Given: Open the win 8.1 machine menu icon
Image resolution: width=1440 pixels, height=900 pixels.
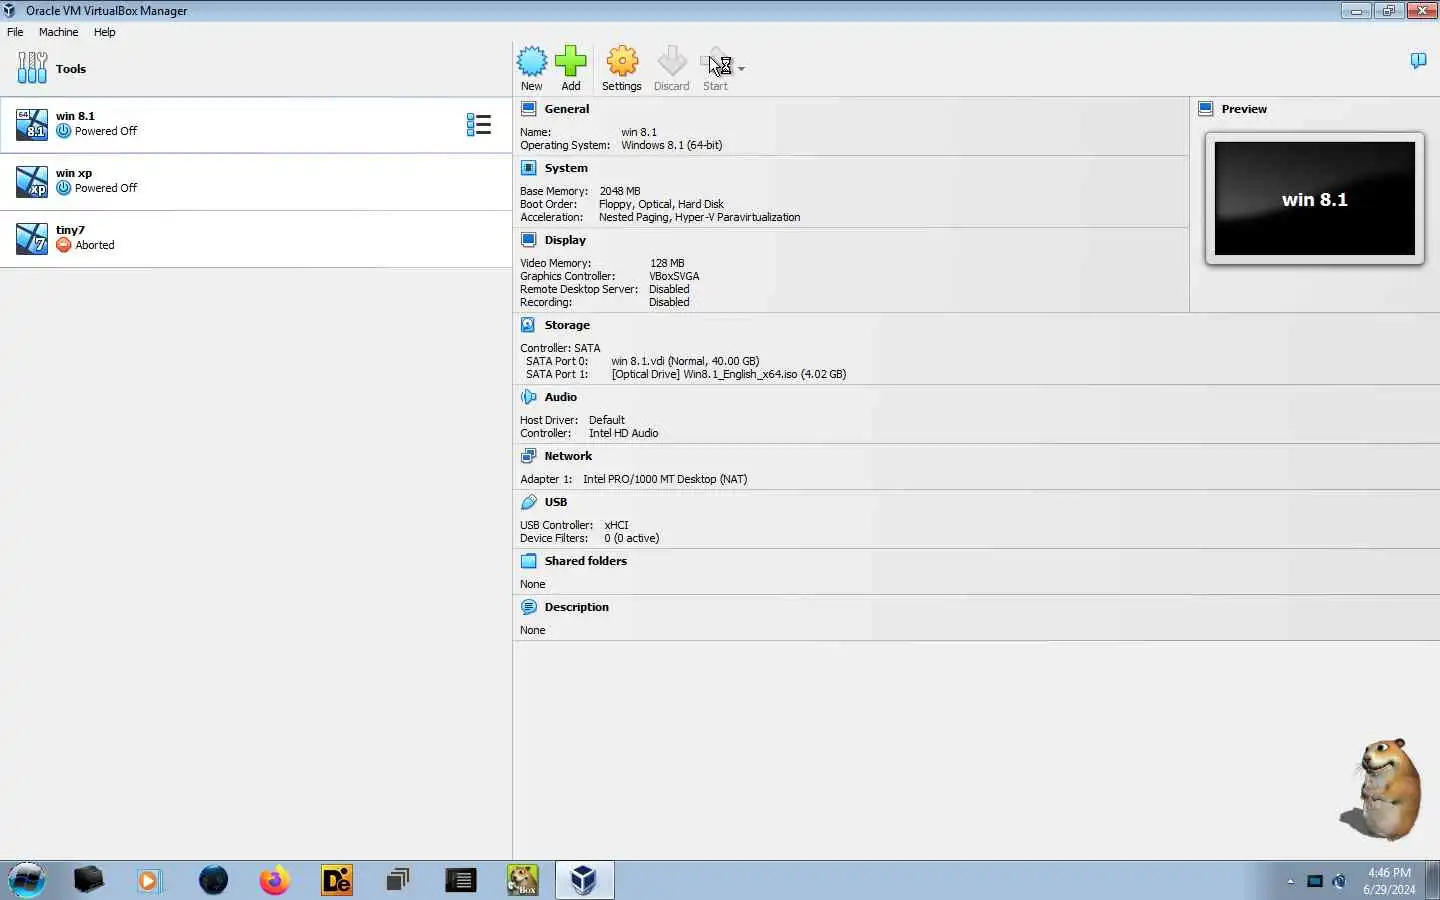Looking at the screenshot, I should 479,125.
